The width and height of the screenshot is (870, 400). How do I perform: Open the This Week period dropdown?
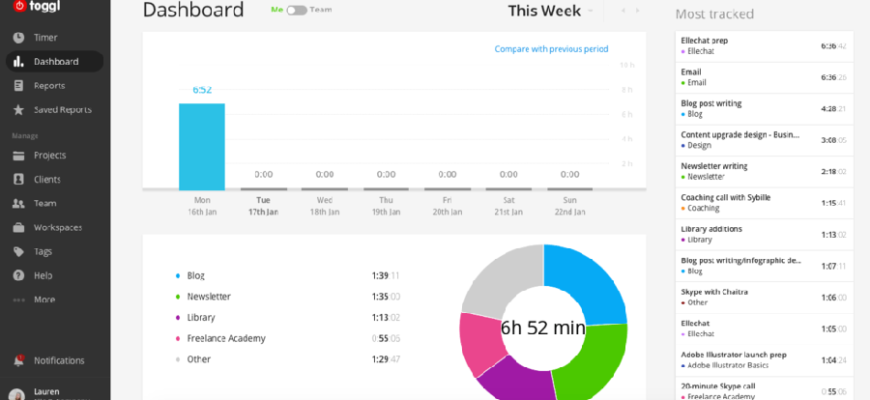pos(550,11)
